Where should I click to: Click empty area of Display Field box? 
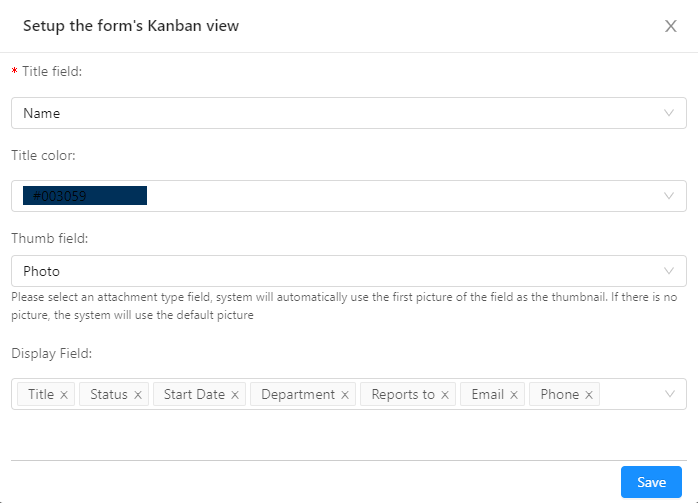[630, 394]
